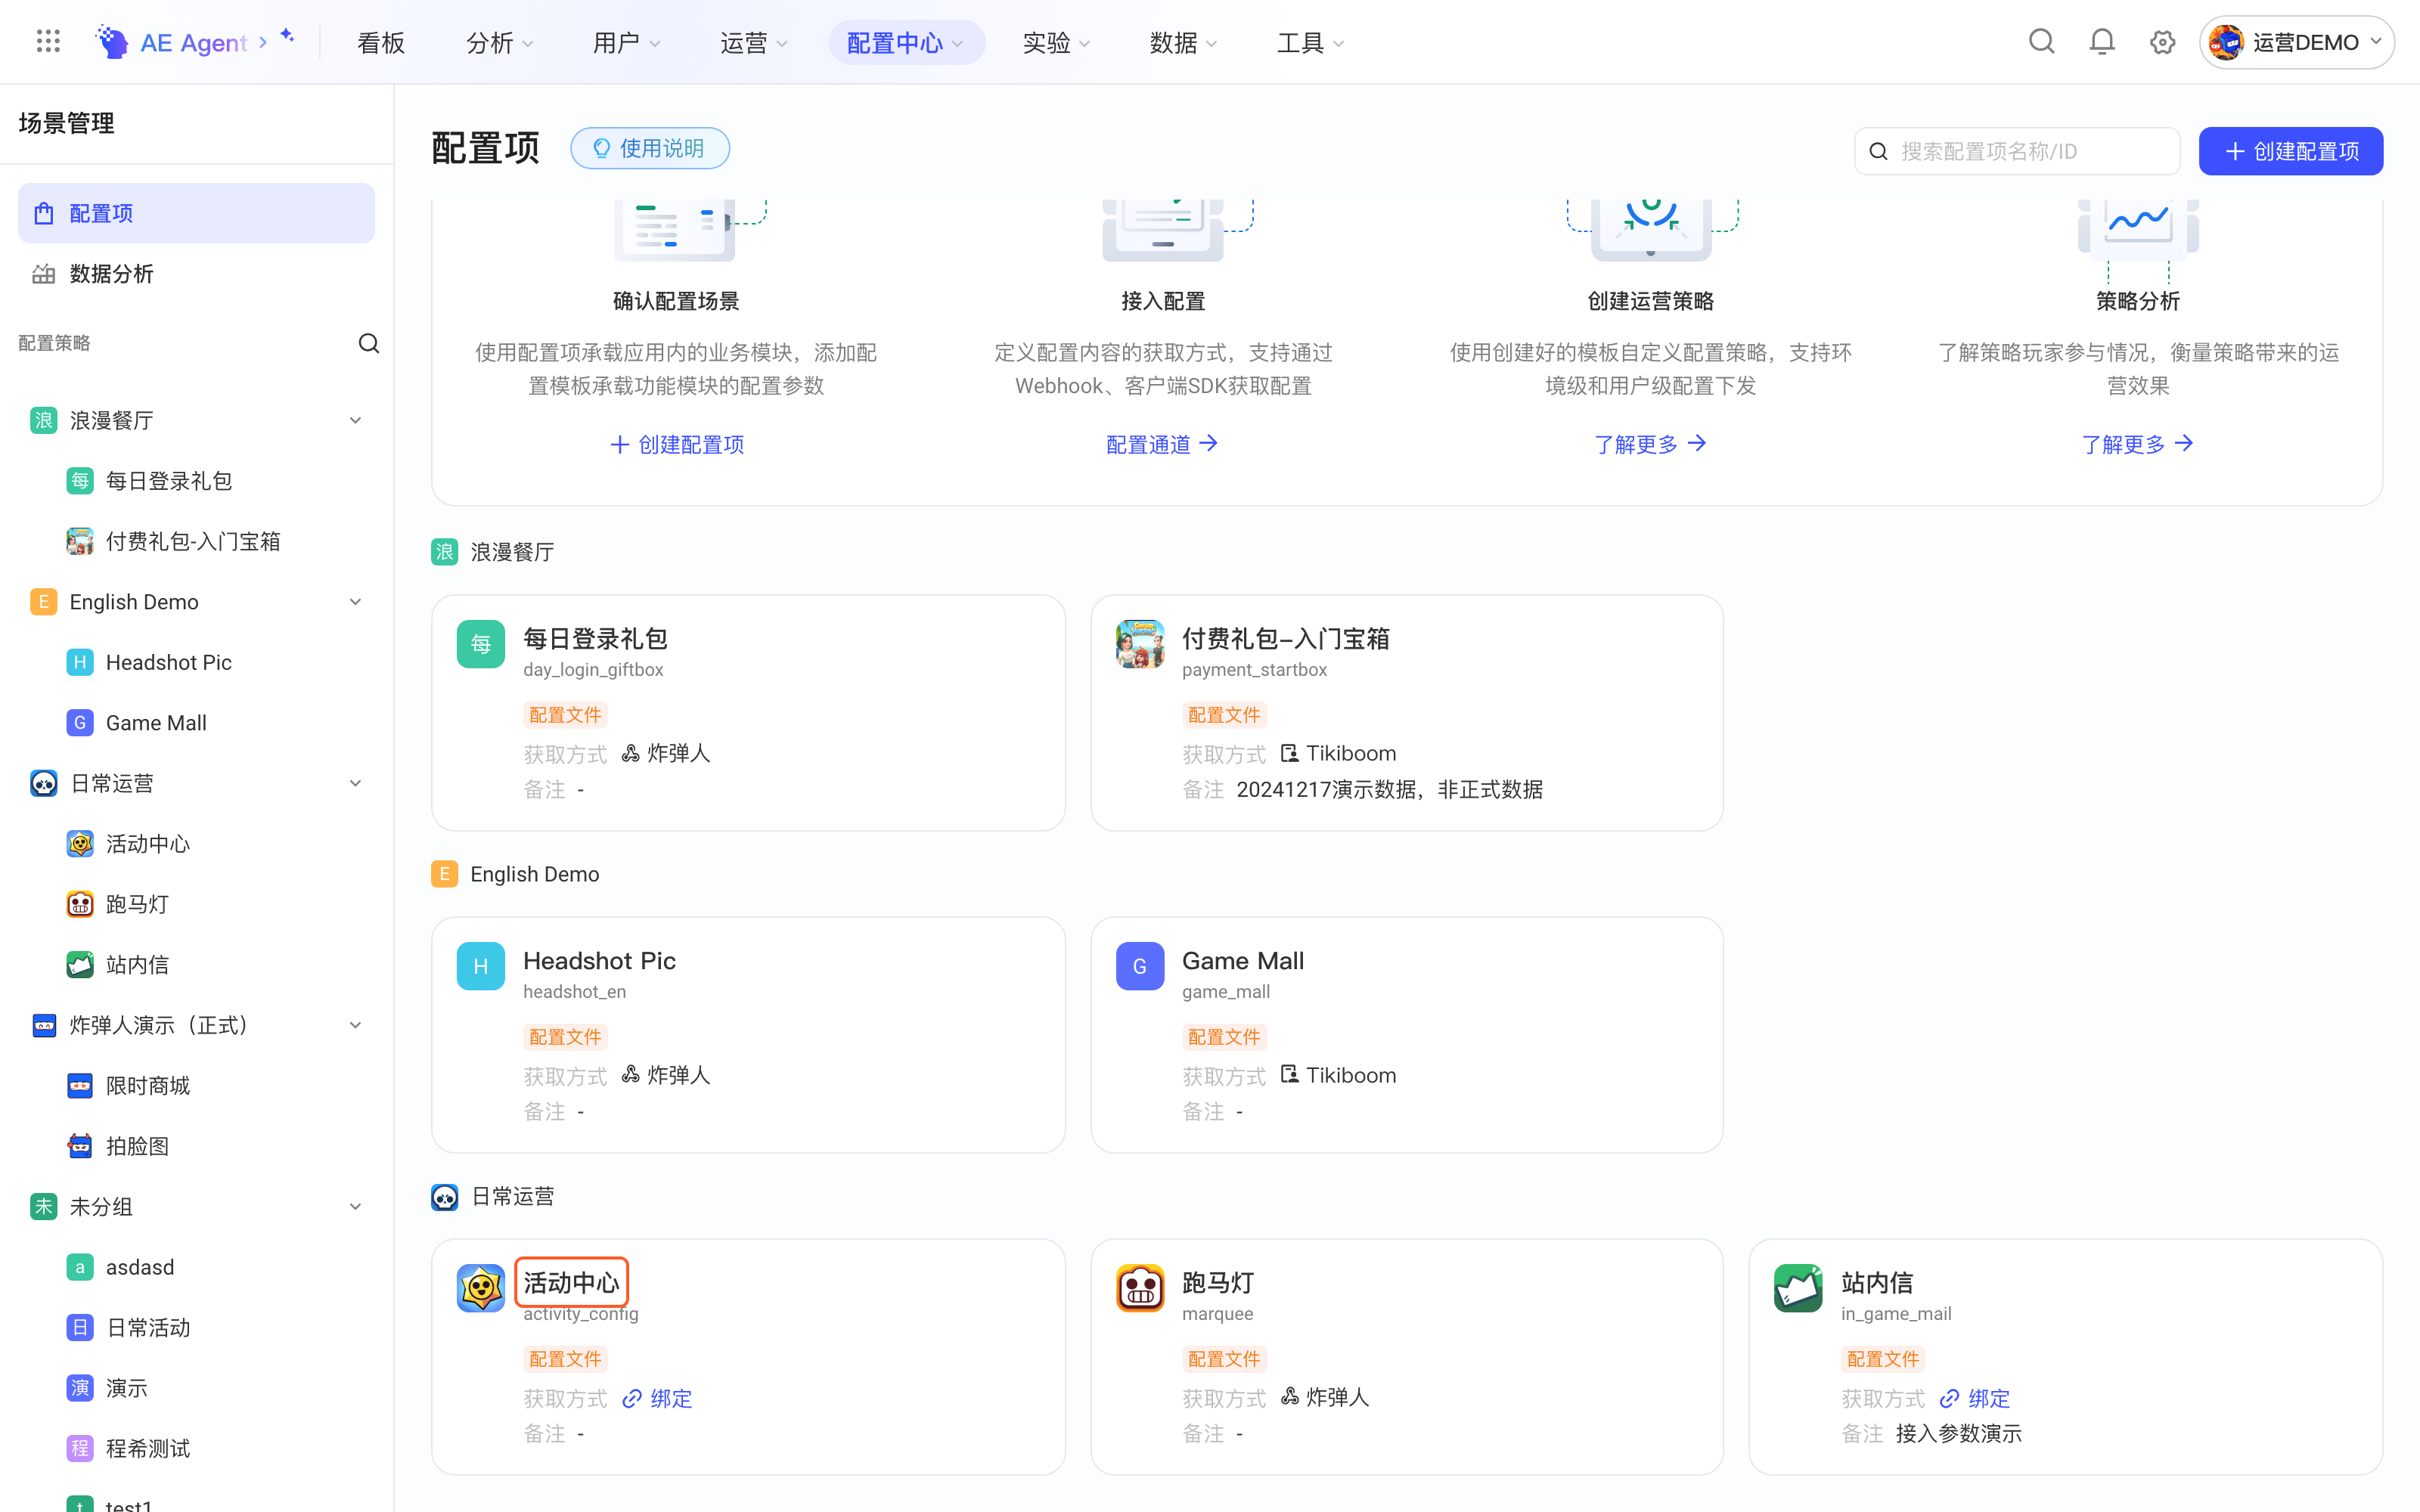
Task: Open the 运营DEMO account dropdown
Action: tap(2296, 42)
